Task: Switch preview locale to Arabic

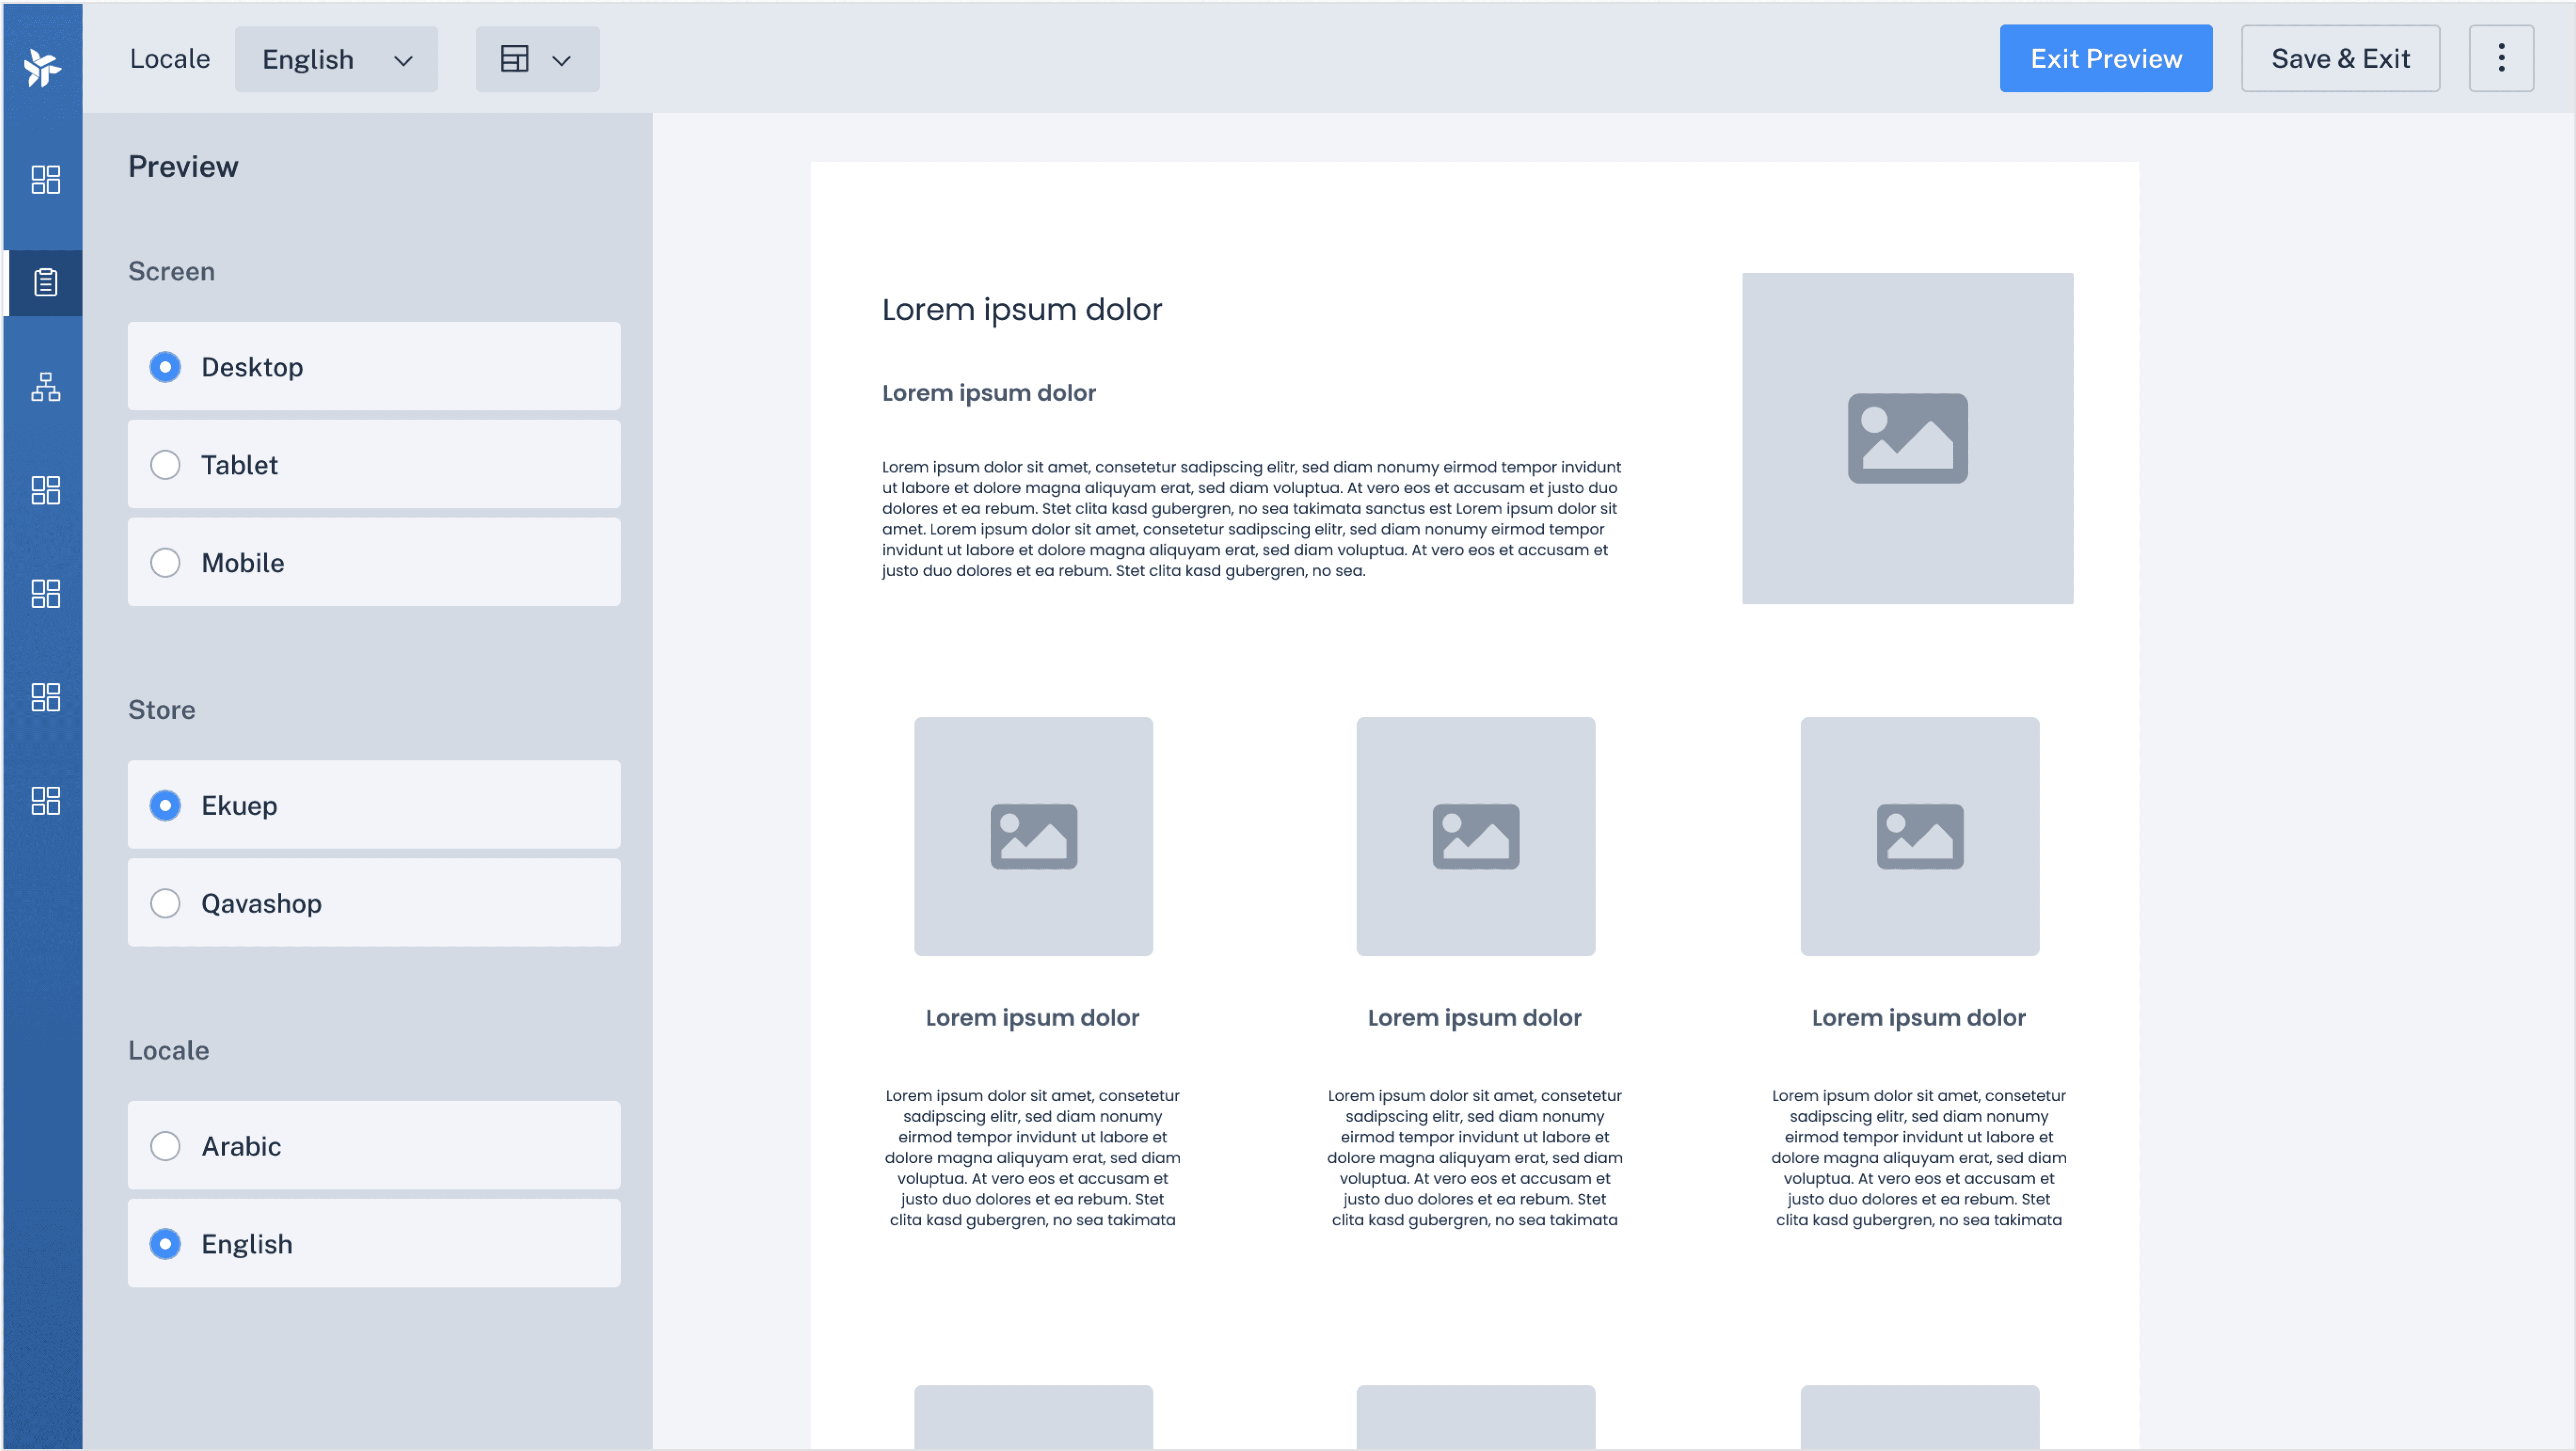Action: [165, 1146]
